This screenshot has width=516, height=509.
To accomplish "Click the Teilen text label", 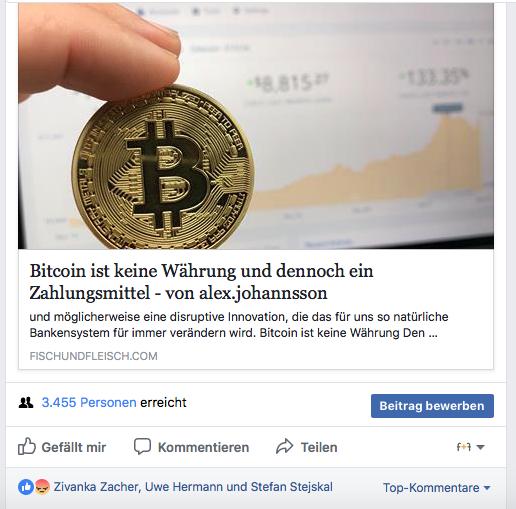I will click(319, 447).
